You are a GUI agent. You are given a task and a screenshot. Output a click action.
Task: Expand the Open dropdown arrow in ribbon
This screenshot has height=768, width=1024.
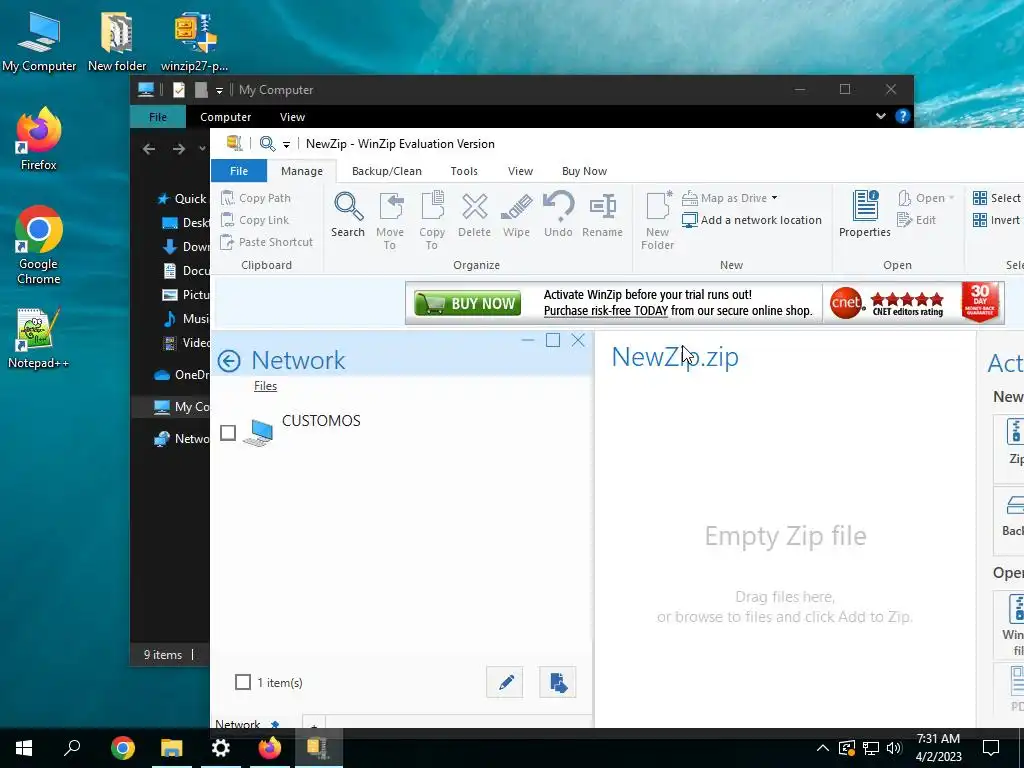952,198
